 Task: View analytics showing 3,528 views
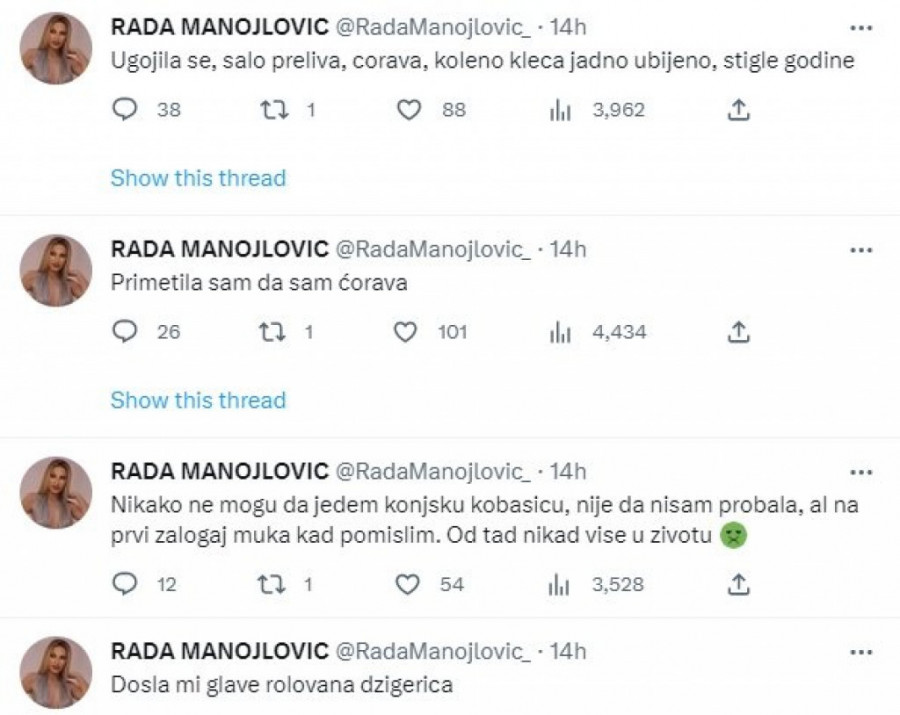(x=561, y=584)
